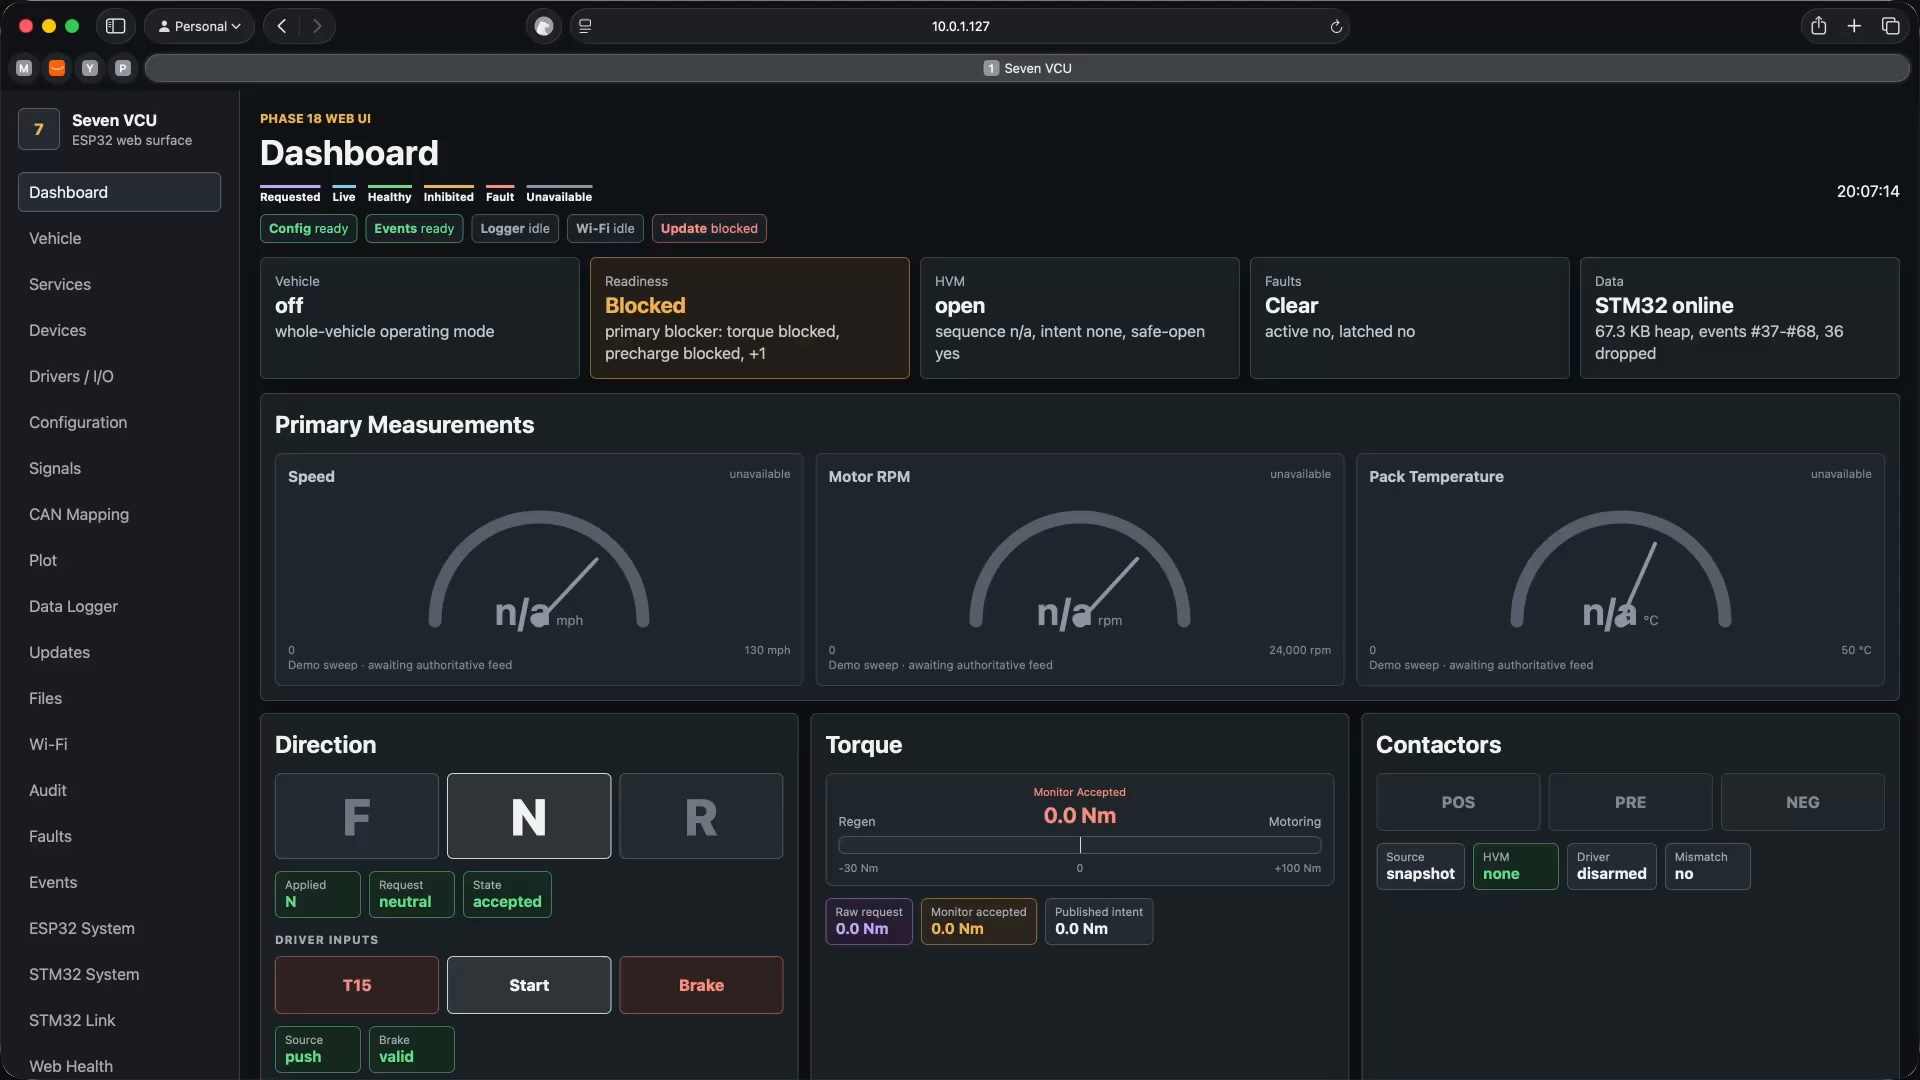Select the N direction button
The image size is (1920, 1080).
tap(529, 816)
